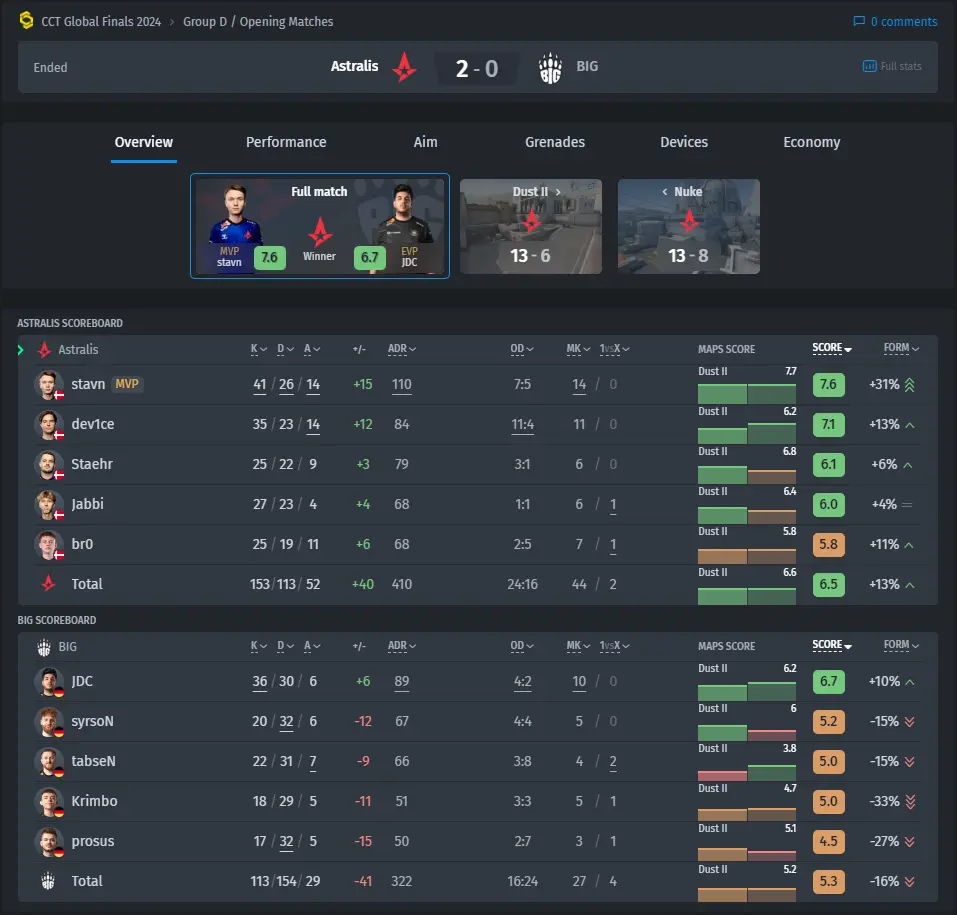Click the Astralis team name in match header

[x=355, y=66]
